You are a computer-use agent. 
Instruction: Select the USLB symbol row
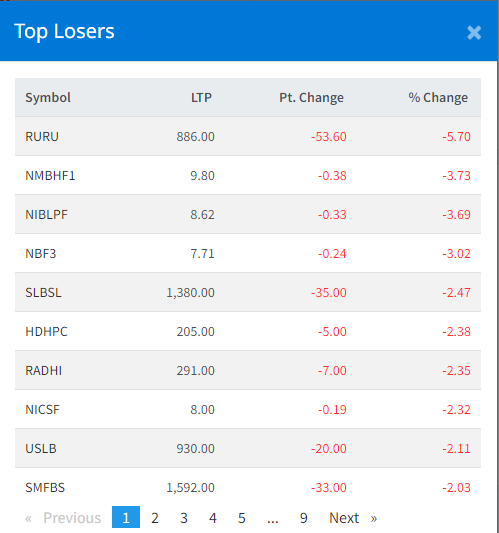click(x=248, y=448)
